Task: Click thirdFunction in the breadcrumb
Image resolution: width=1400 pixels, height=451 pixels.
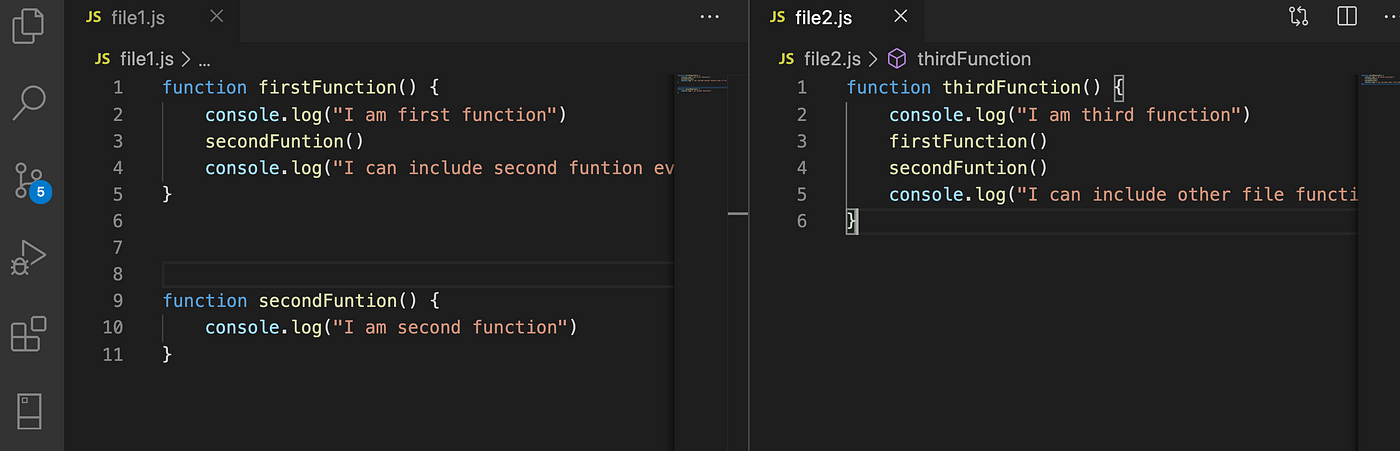Action: [x=973, y=59]
